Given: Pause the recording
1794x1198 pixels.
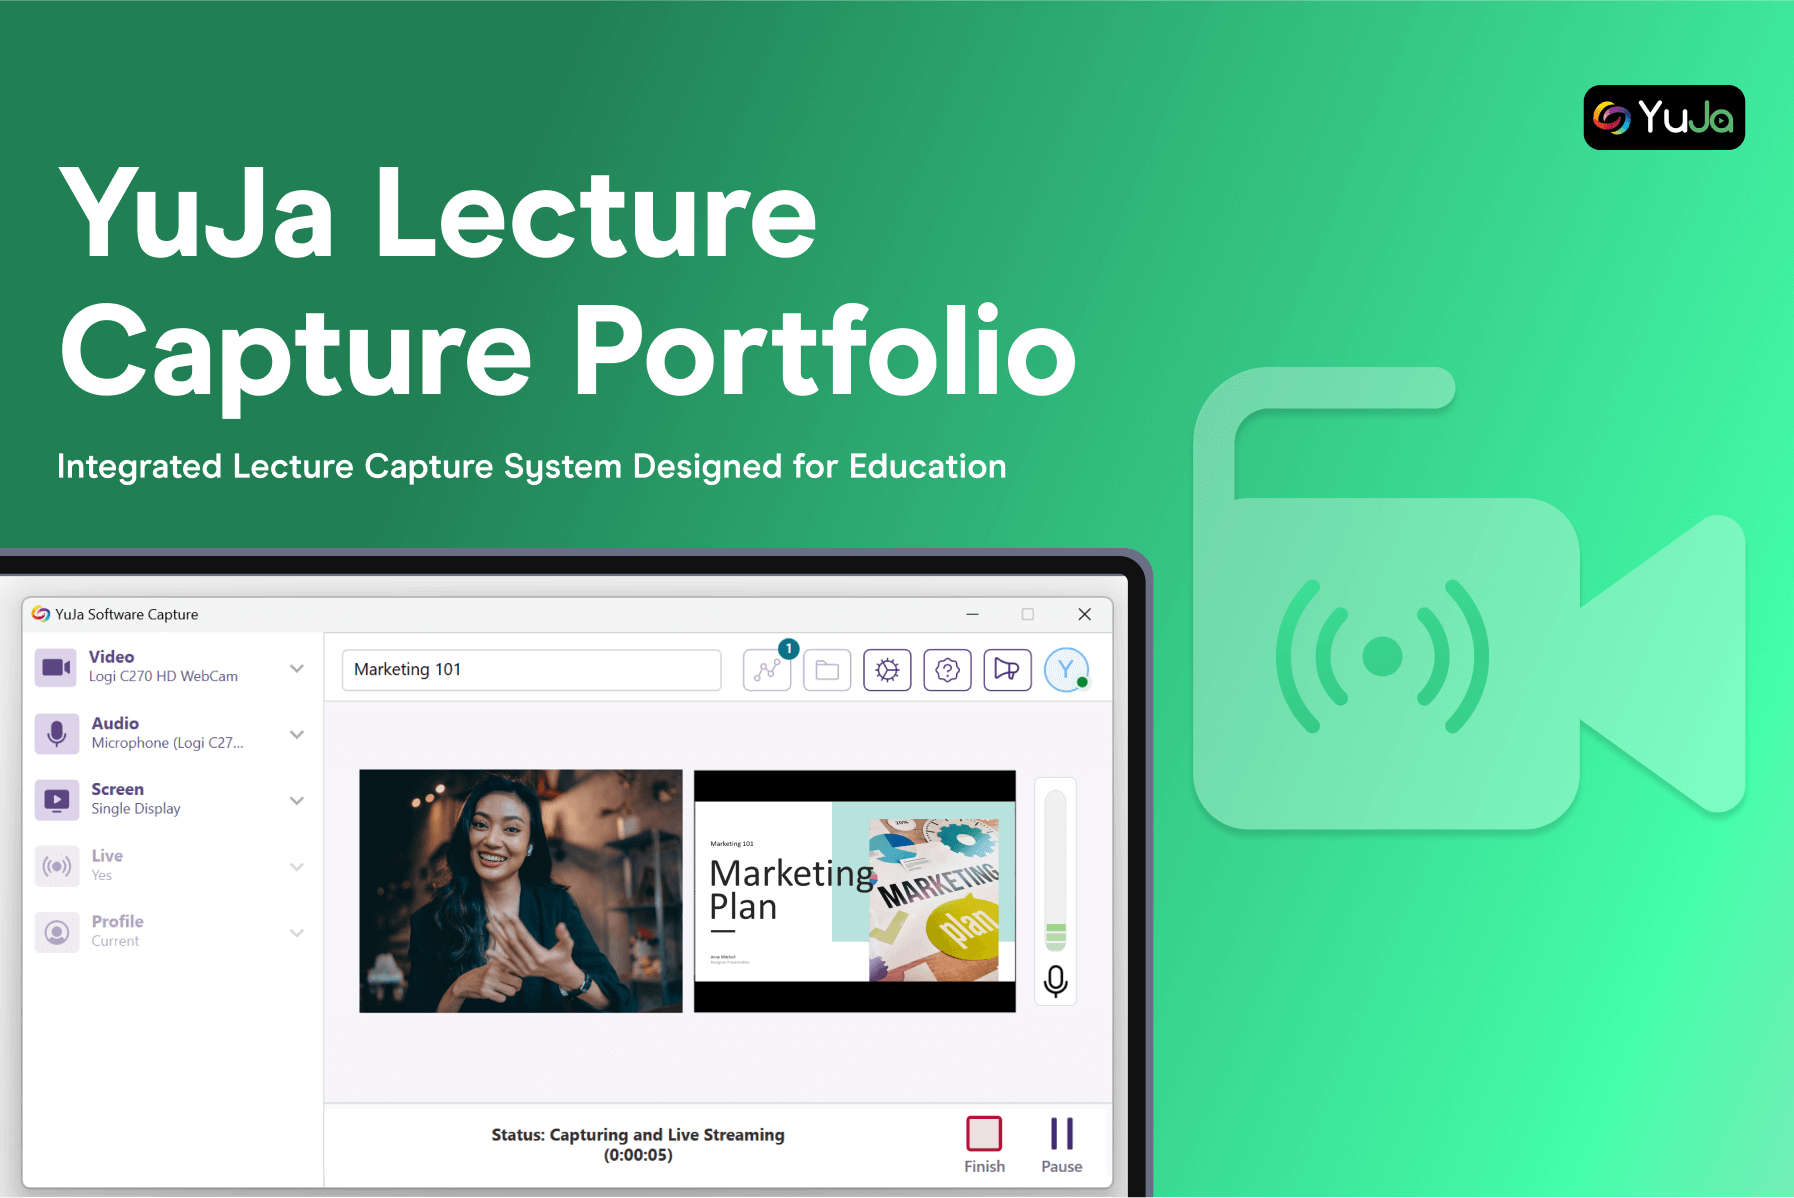Looking at the screenshot, I should (1062, 1145).
